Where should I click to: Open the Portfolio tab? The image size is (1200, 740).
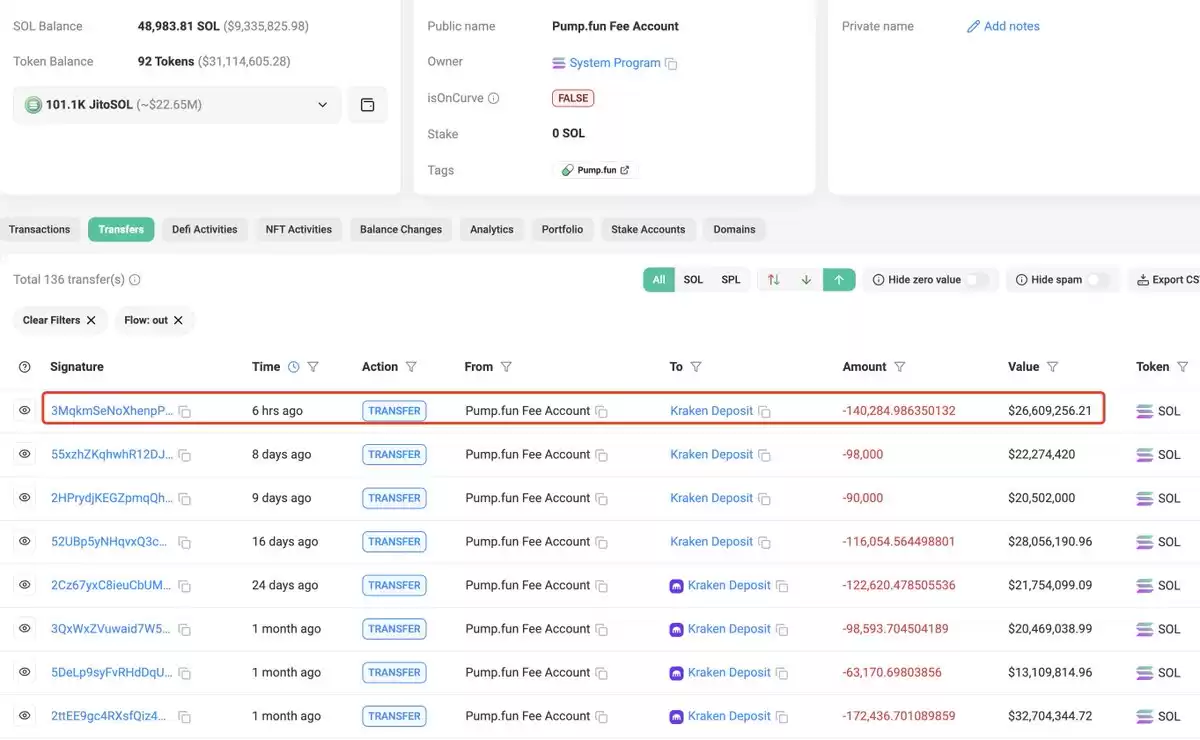(562, 230)
